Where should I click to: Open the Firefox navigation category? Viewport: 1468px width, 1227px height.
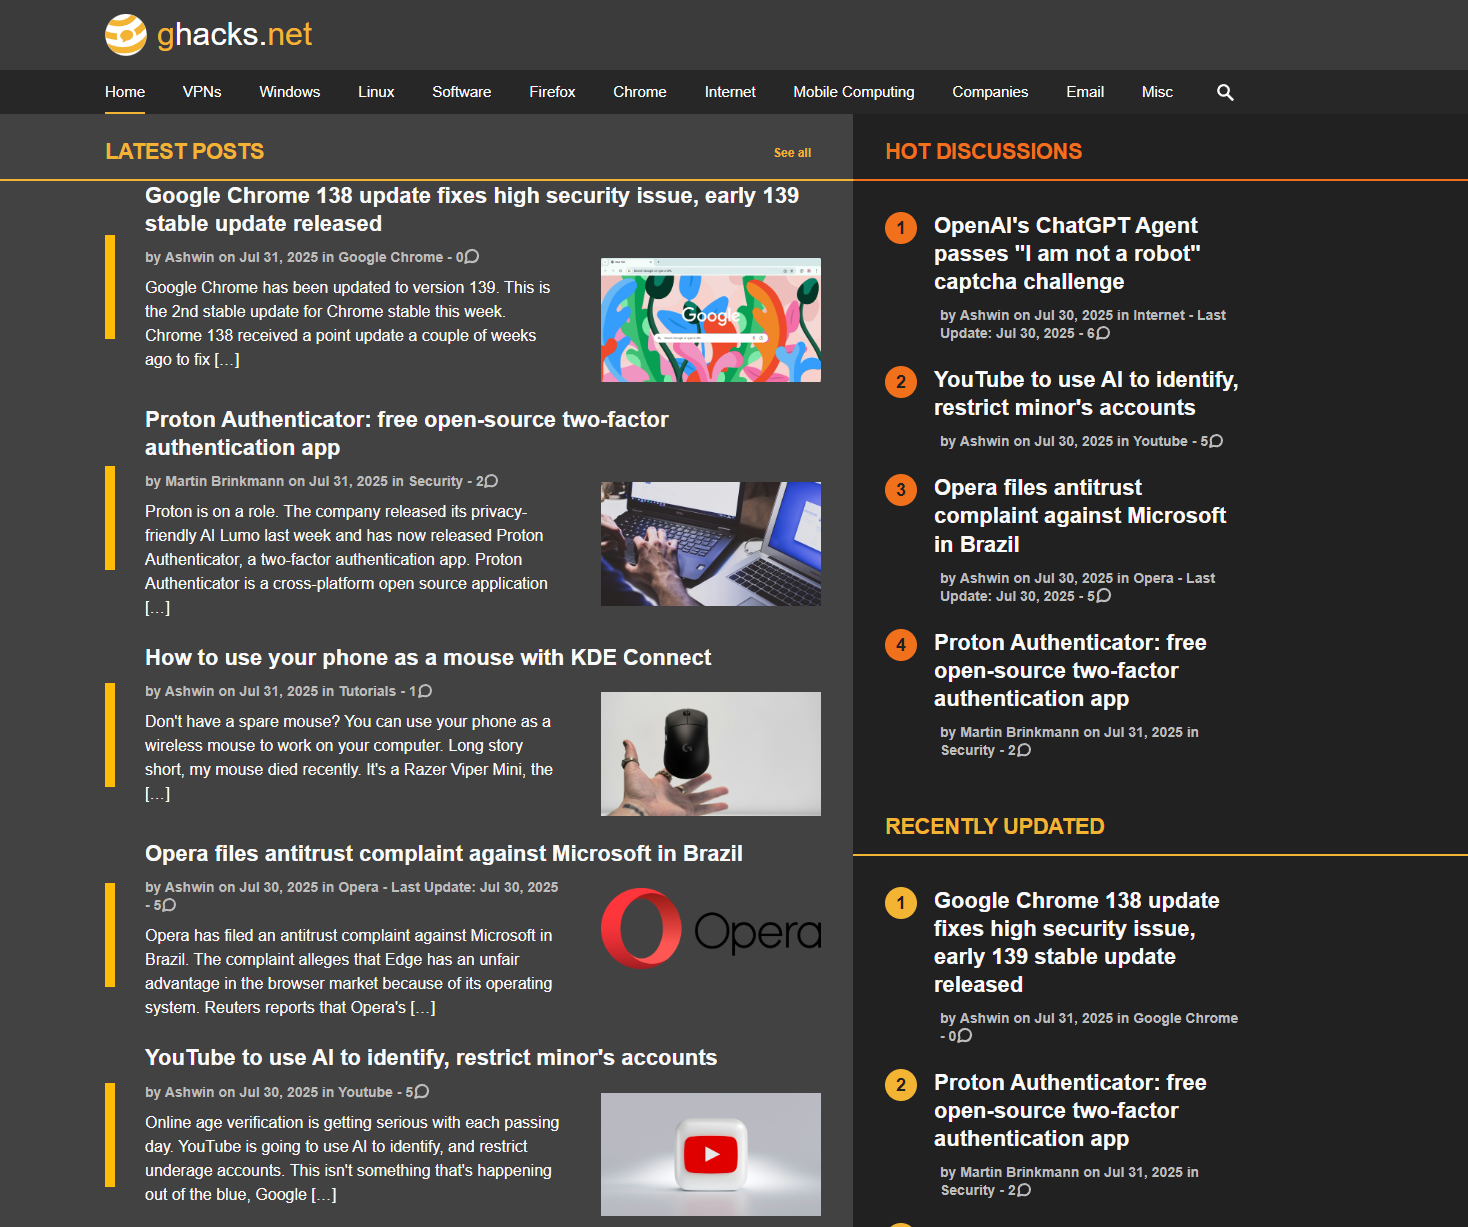(x=552, y=92)
